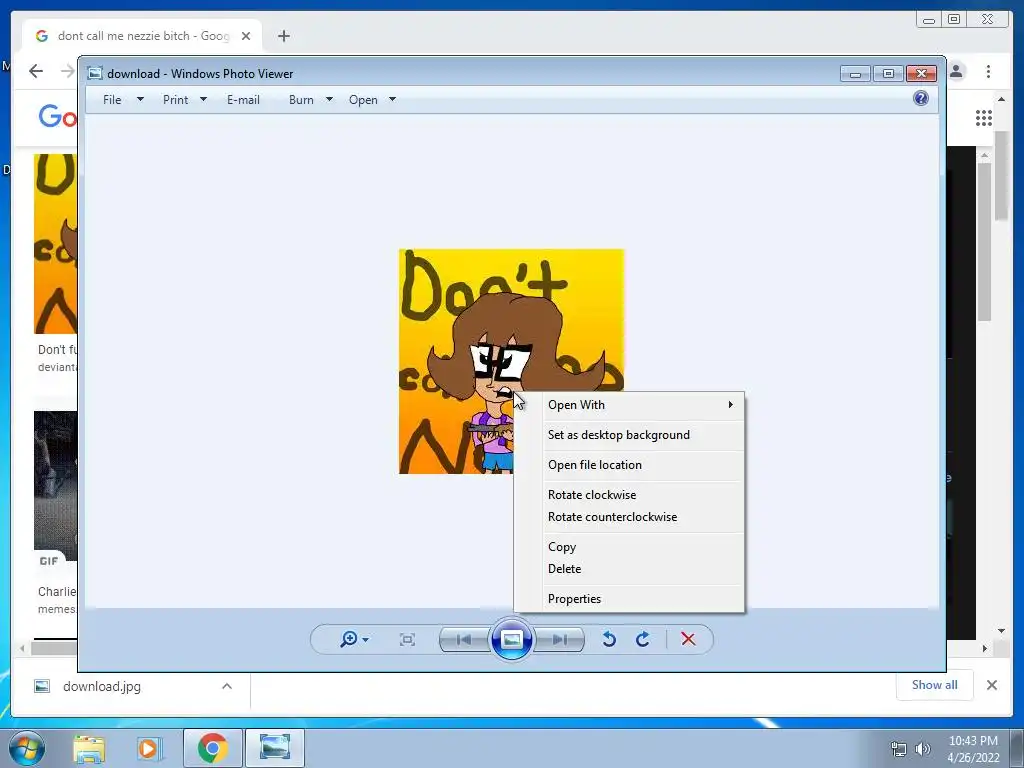1024x768 pixels.
Task: Open the Windows Start menu
Action: click(x=25, y=748)
